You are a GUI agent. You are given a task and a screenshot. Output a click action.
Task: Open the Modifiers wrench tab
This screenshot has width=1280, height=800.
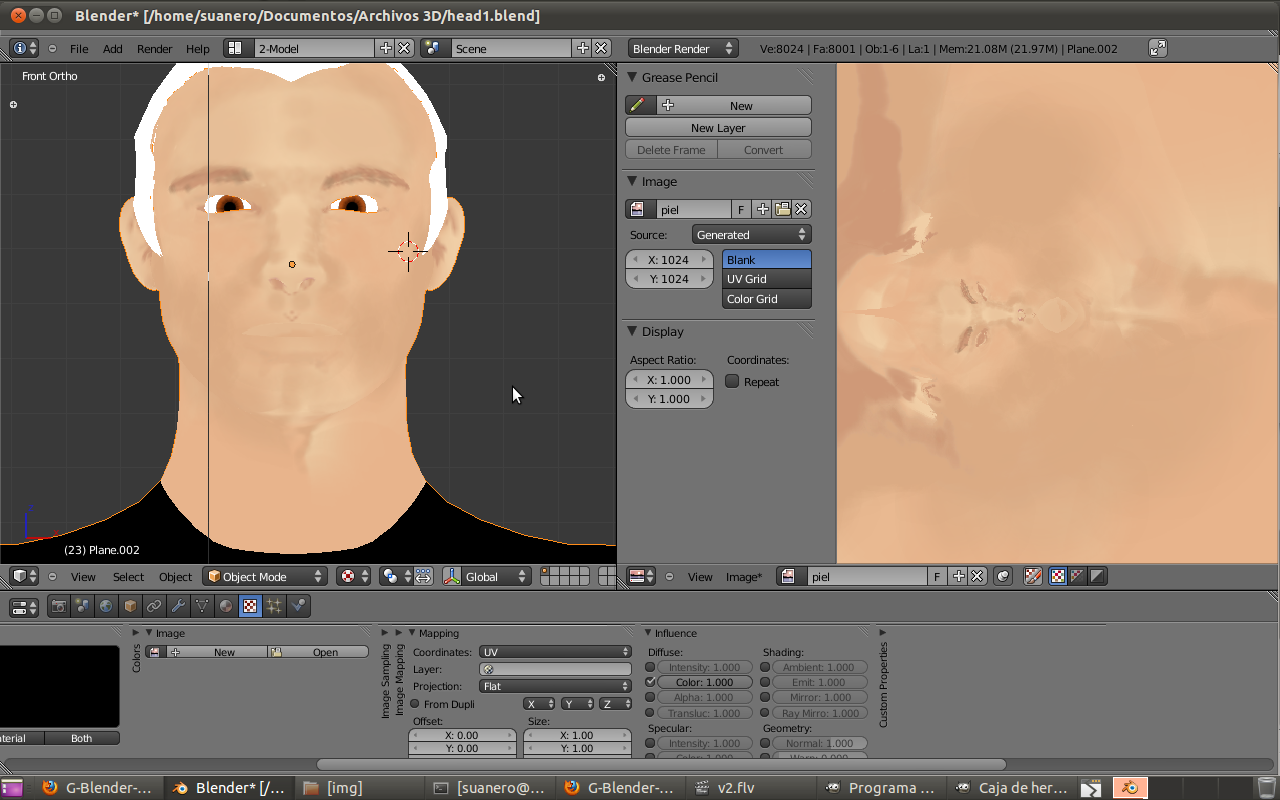[x=178, y=606]
